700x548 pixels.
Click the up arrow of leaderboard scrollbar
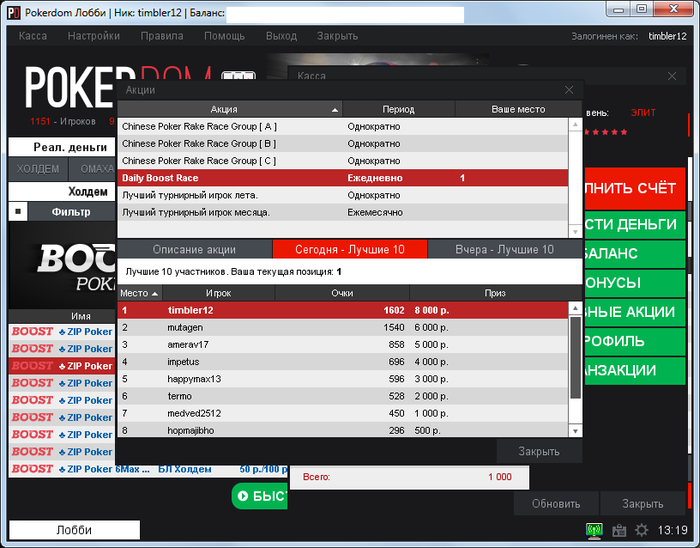click(x=575, y=308)
